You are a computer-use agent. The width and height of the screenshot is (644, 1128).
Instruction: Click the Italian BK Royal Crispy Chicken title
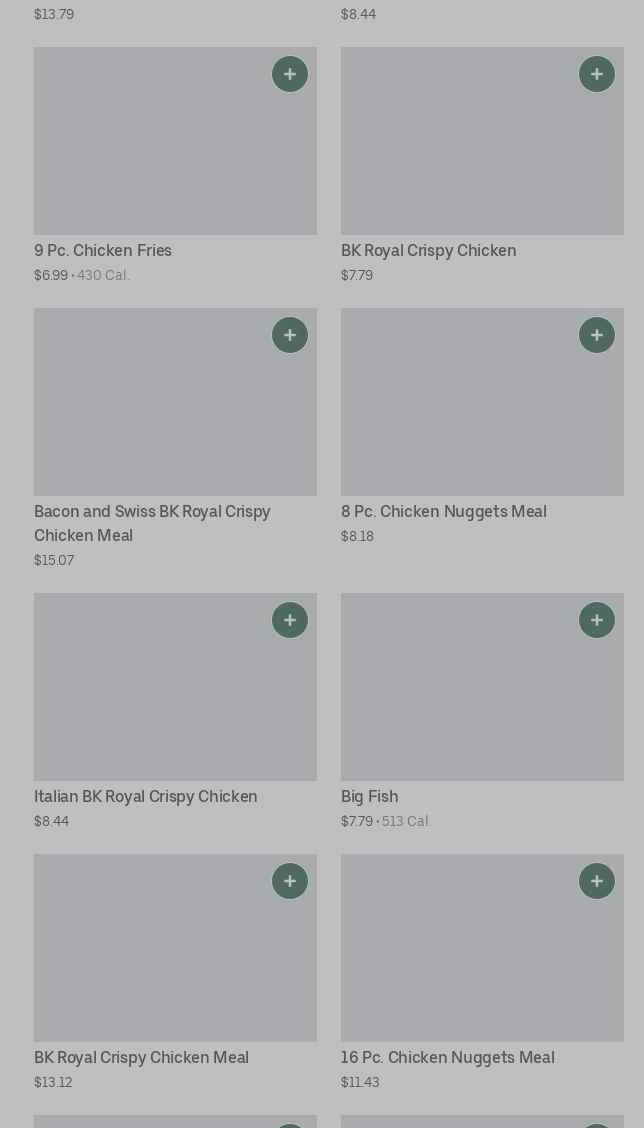click(x=146, y=797)
